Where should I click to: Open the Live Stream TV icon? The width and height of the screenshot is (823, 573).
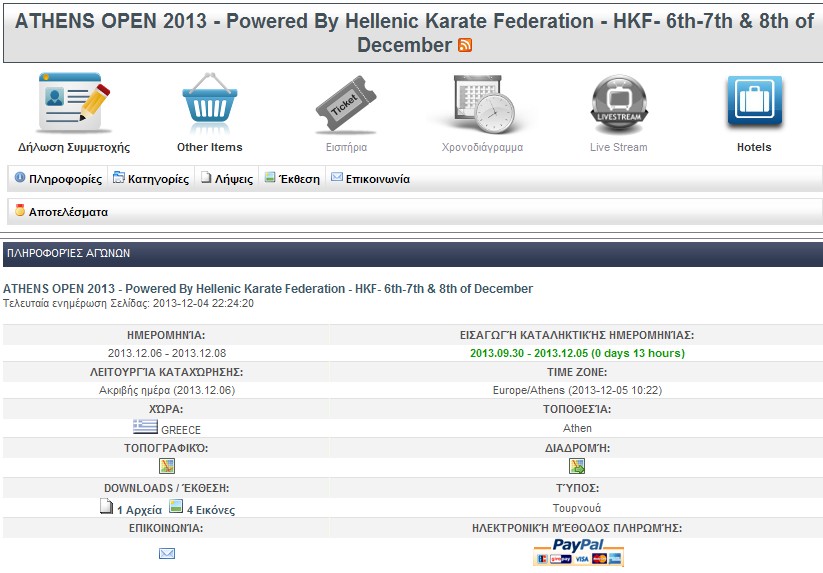pyautogui.click(x=618, y=105)
